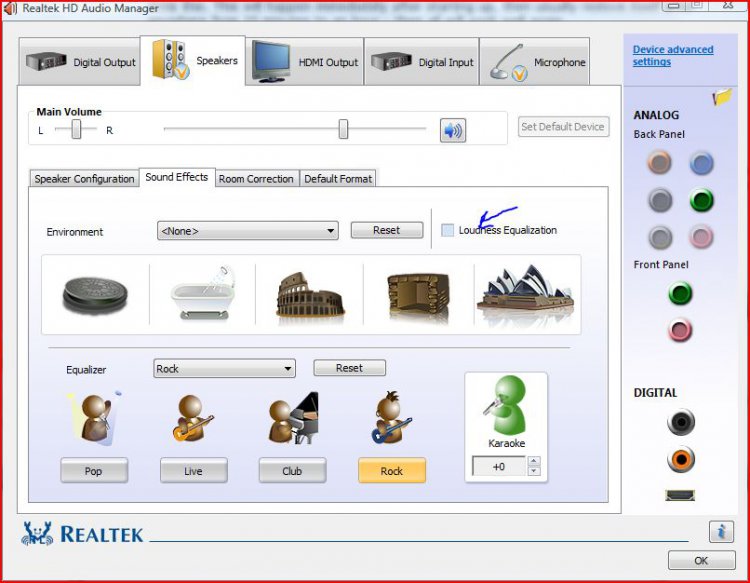
Task: Select the stone room environment icon
Action: (x=418, y=296)
